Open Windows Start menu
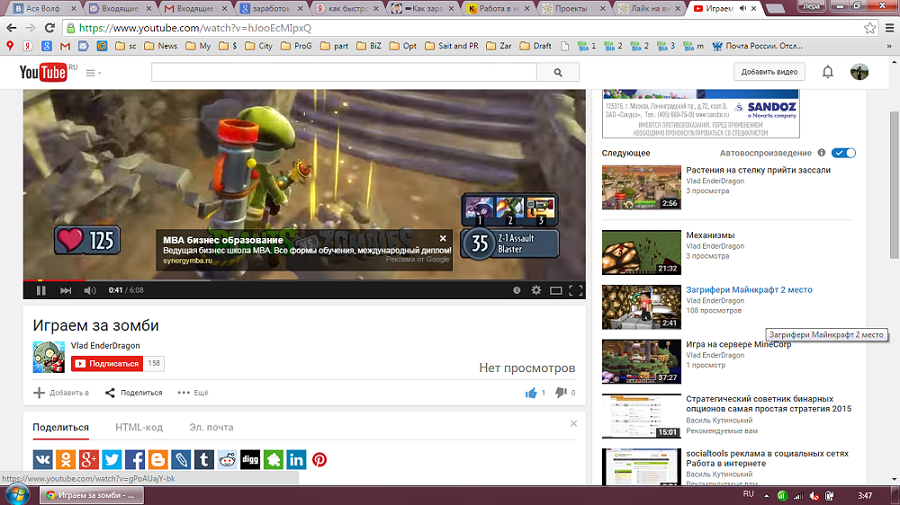900x505 pixels. click(x=17, y=495)
